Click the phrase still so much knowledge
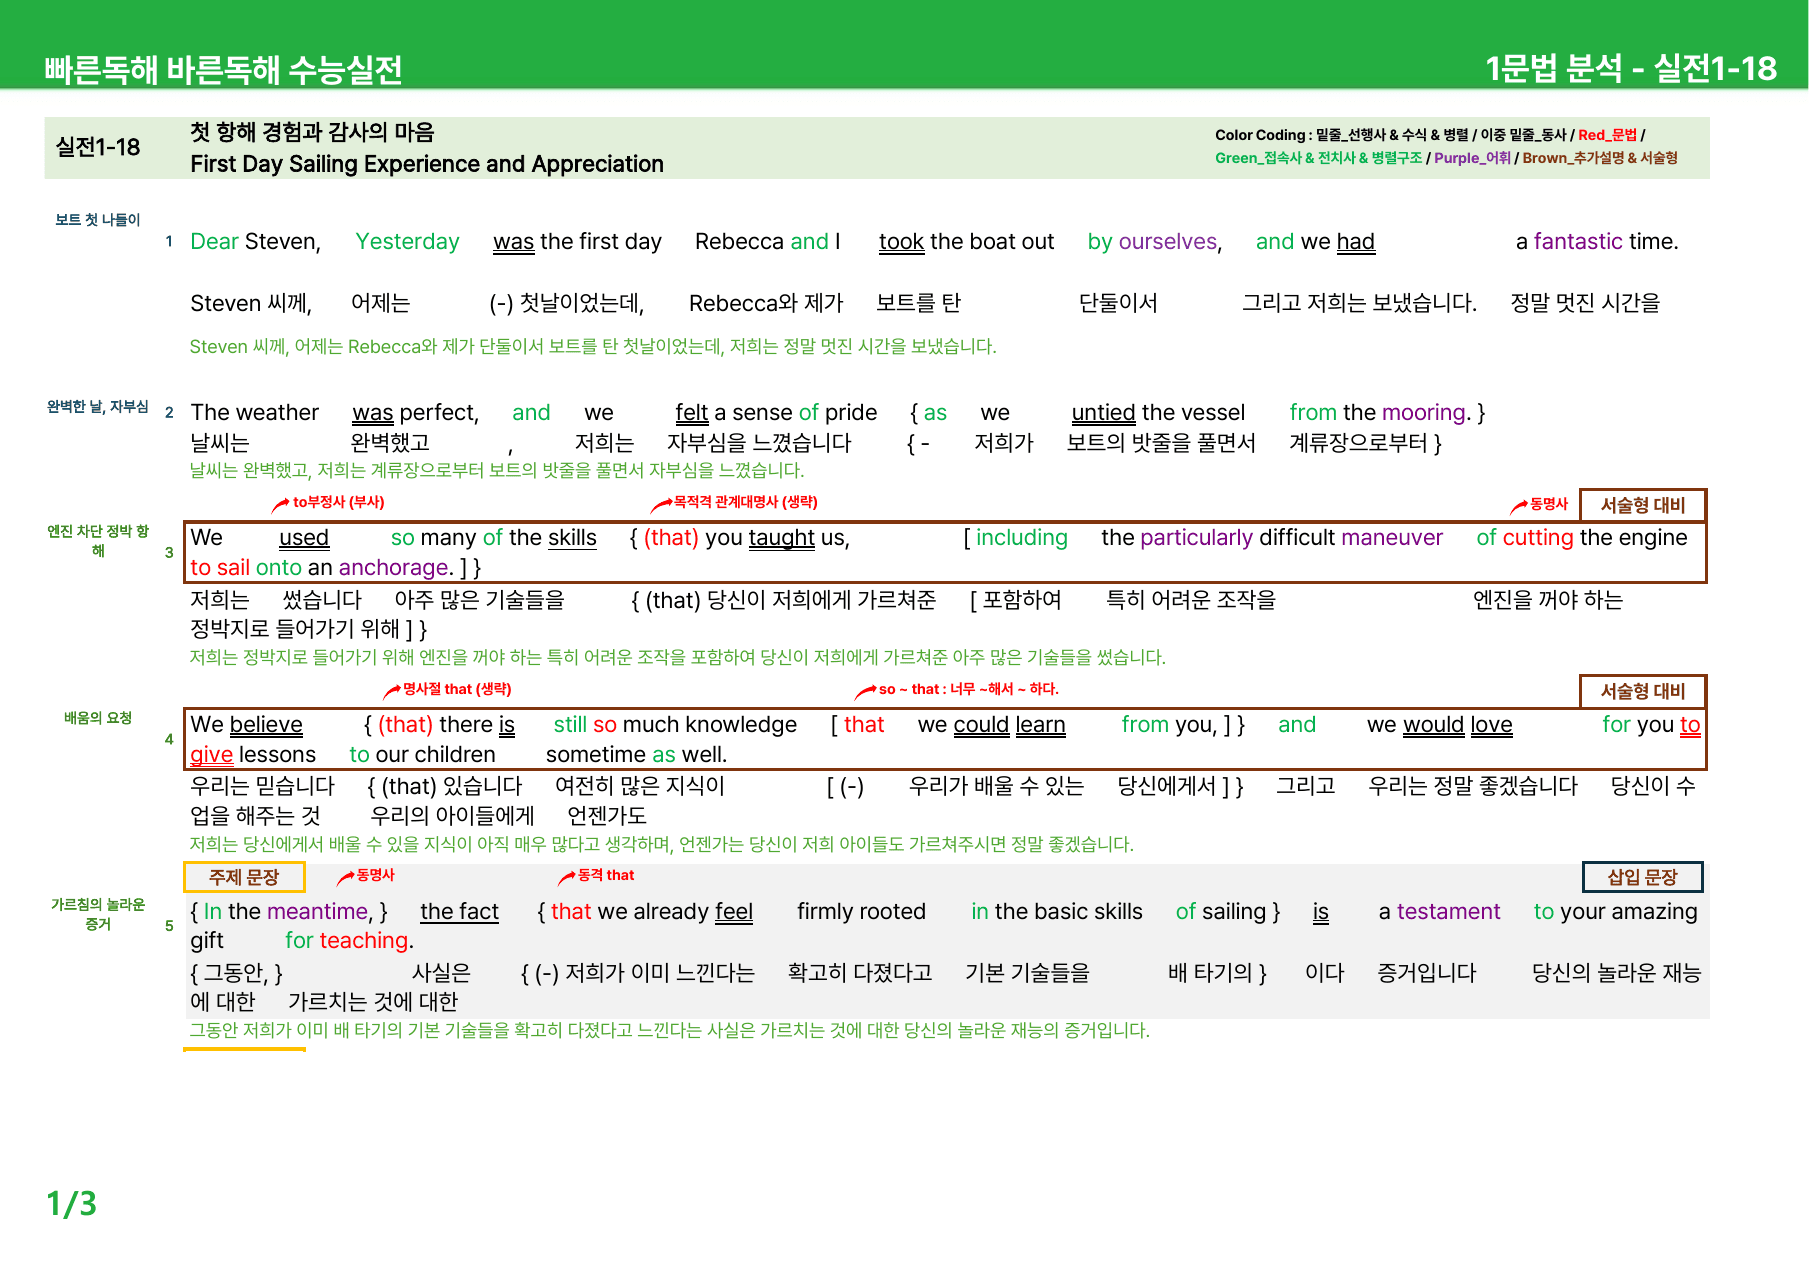Image resolution: width=1809 pixels, height=1279 pixels. (675, 725)
